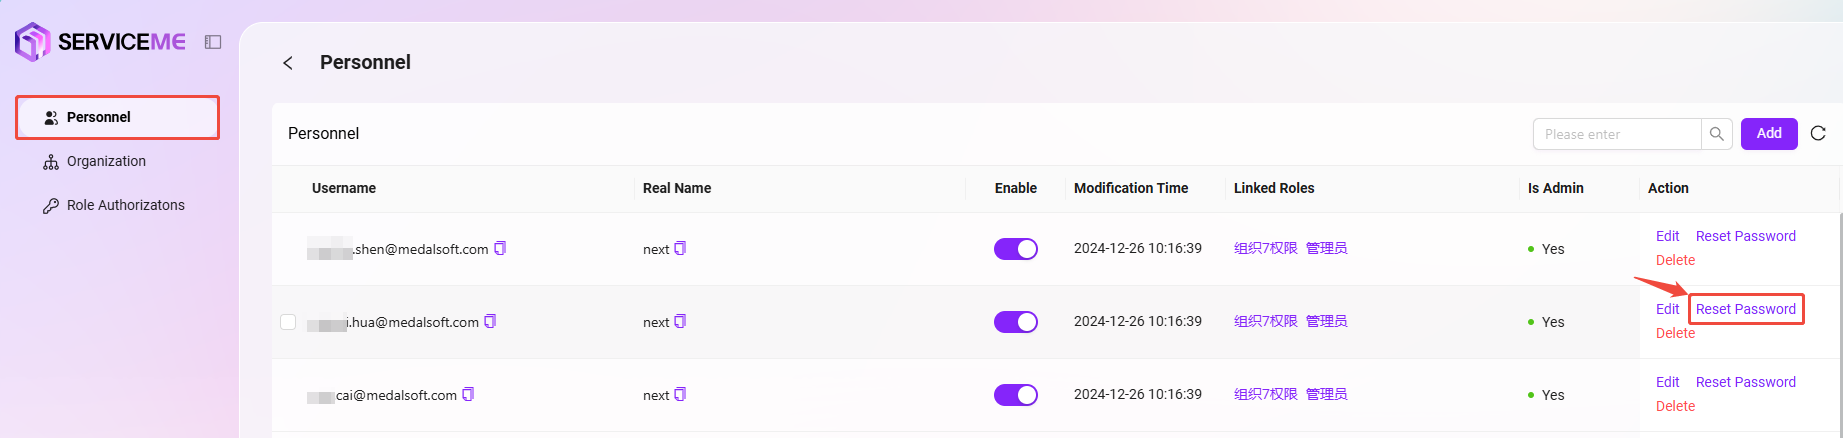Reset password for cai@medalsoft.com
The width and height of the screenshot is (1843, 438).
(1746, 382)
